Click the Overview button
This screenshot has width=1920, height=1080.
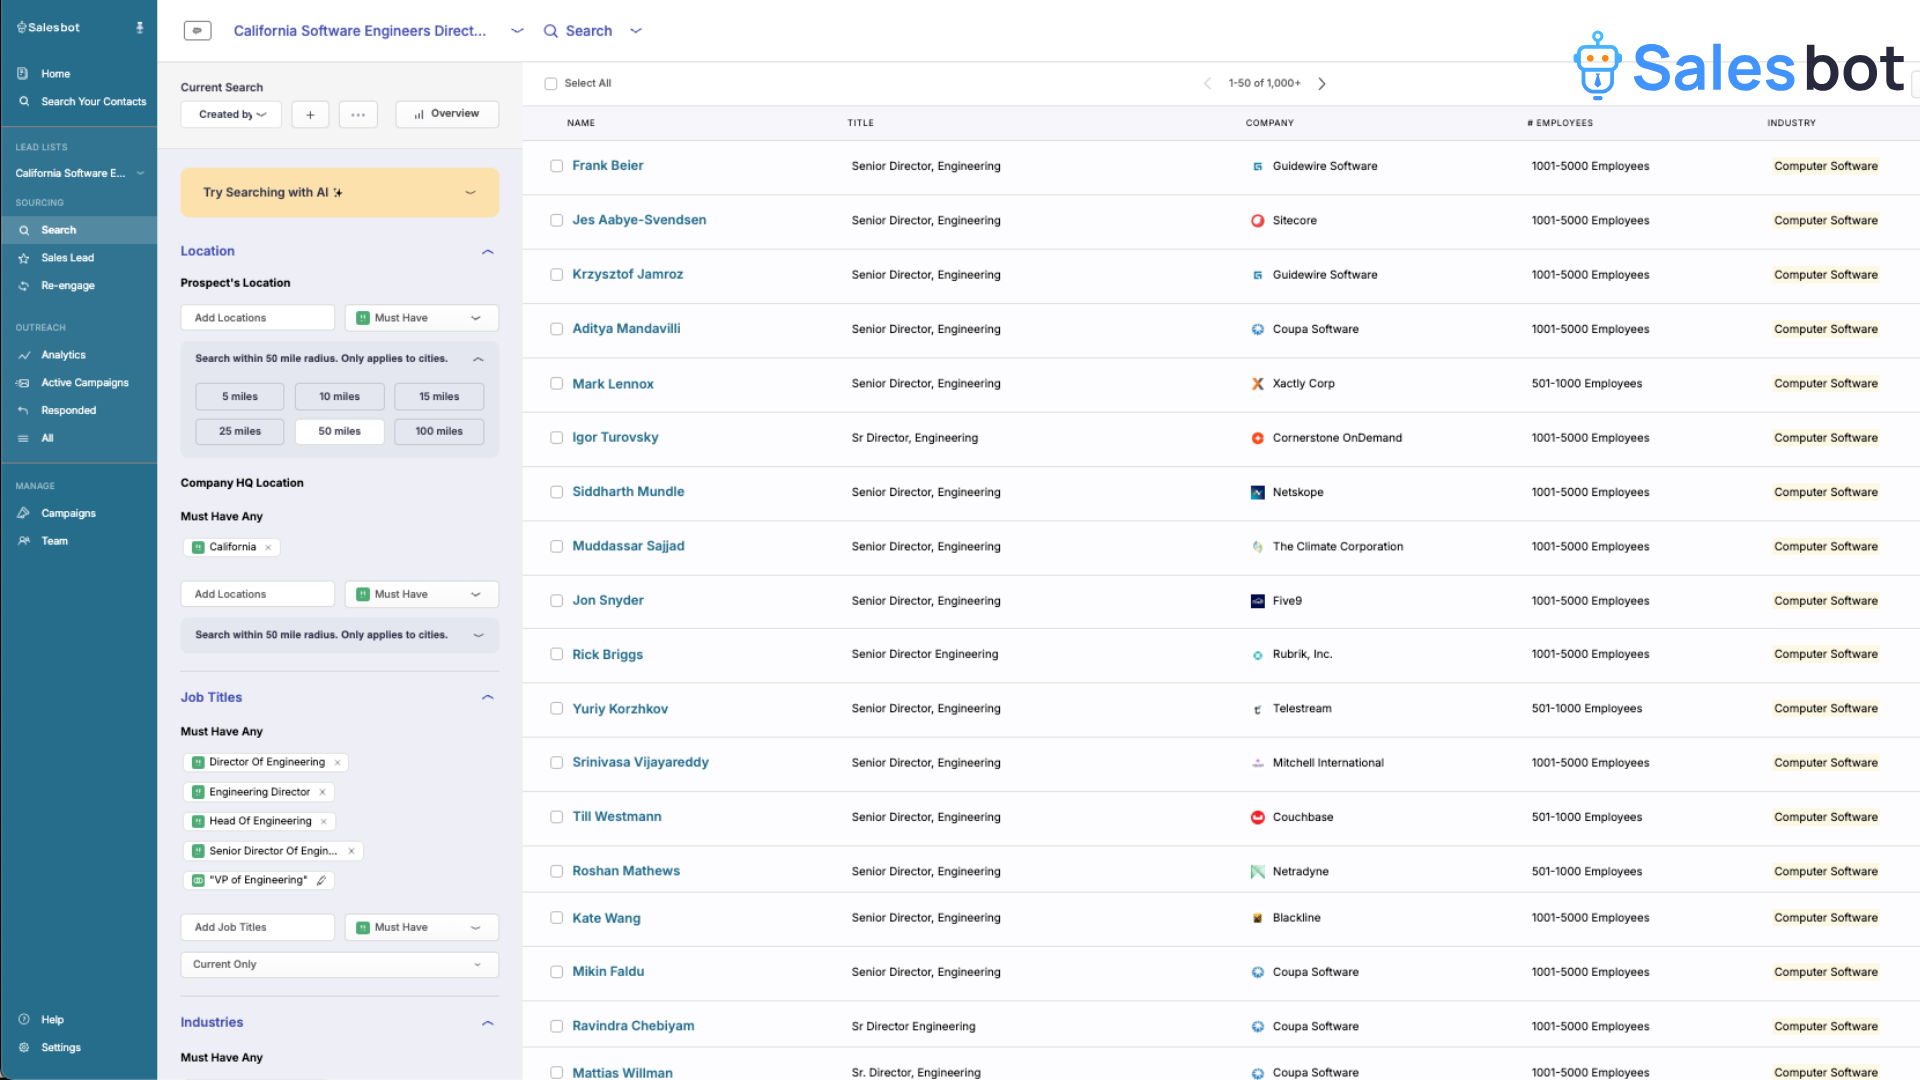coord(447,114)
